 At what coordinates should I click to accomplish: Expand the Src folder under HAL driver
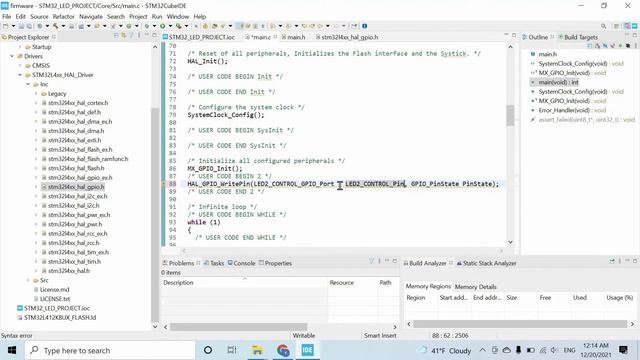point(28,280)
